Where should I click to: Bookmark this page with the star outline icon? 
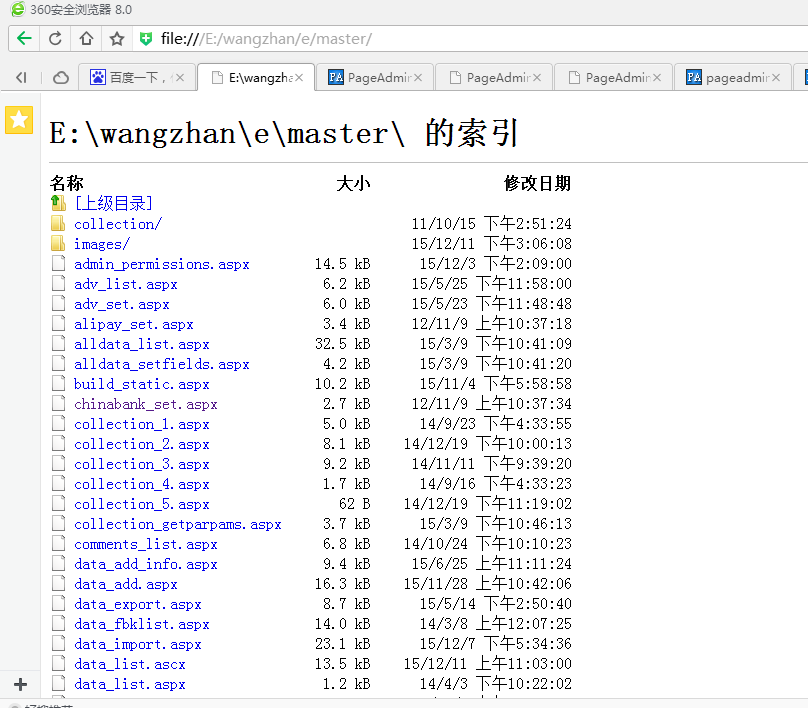(117, 39)
